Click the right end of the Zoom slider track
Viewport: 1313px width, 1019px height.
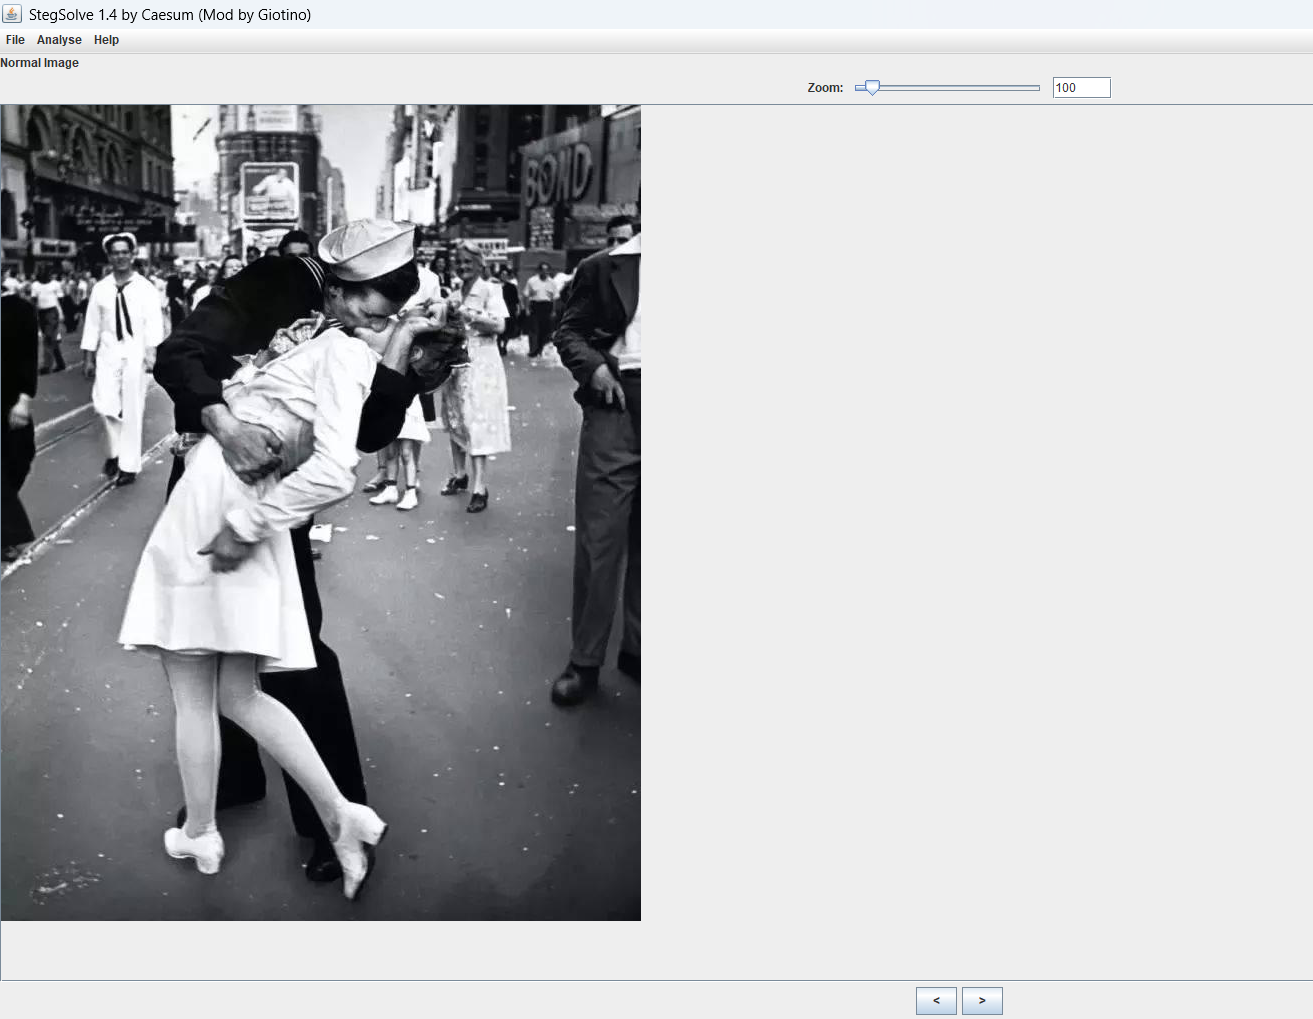[x=1037, y=88]
